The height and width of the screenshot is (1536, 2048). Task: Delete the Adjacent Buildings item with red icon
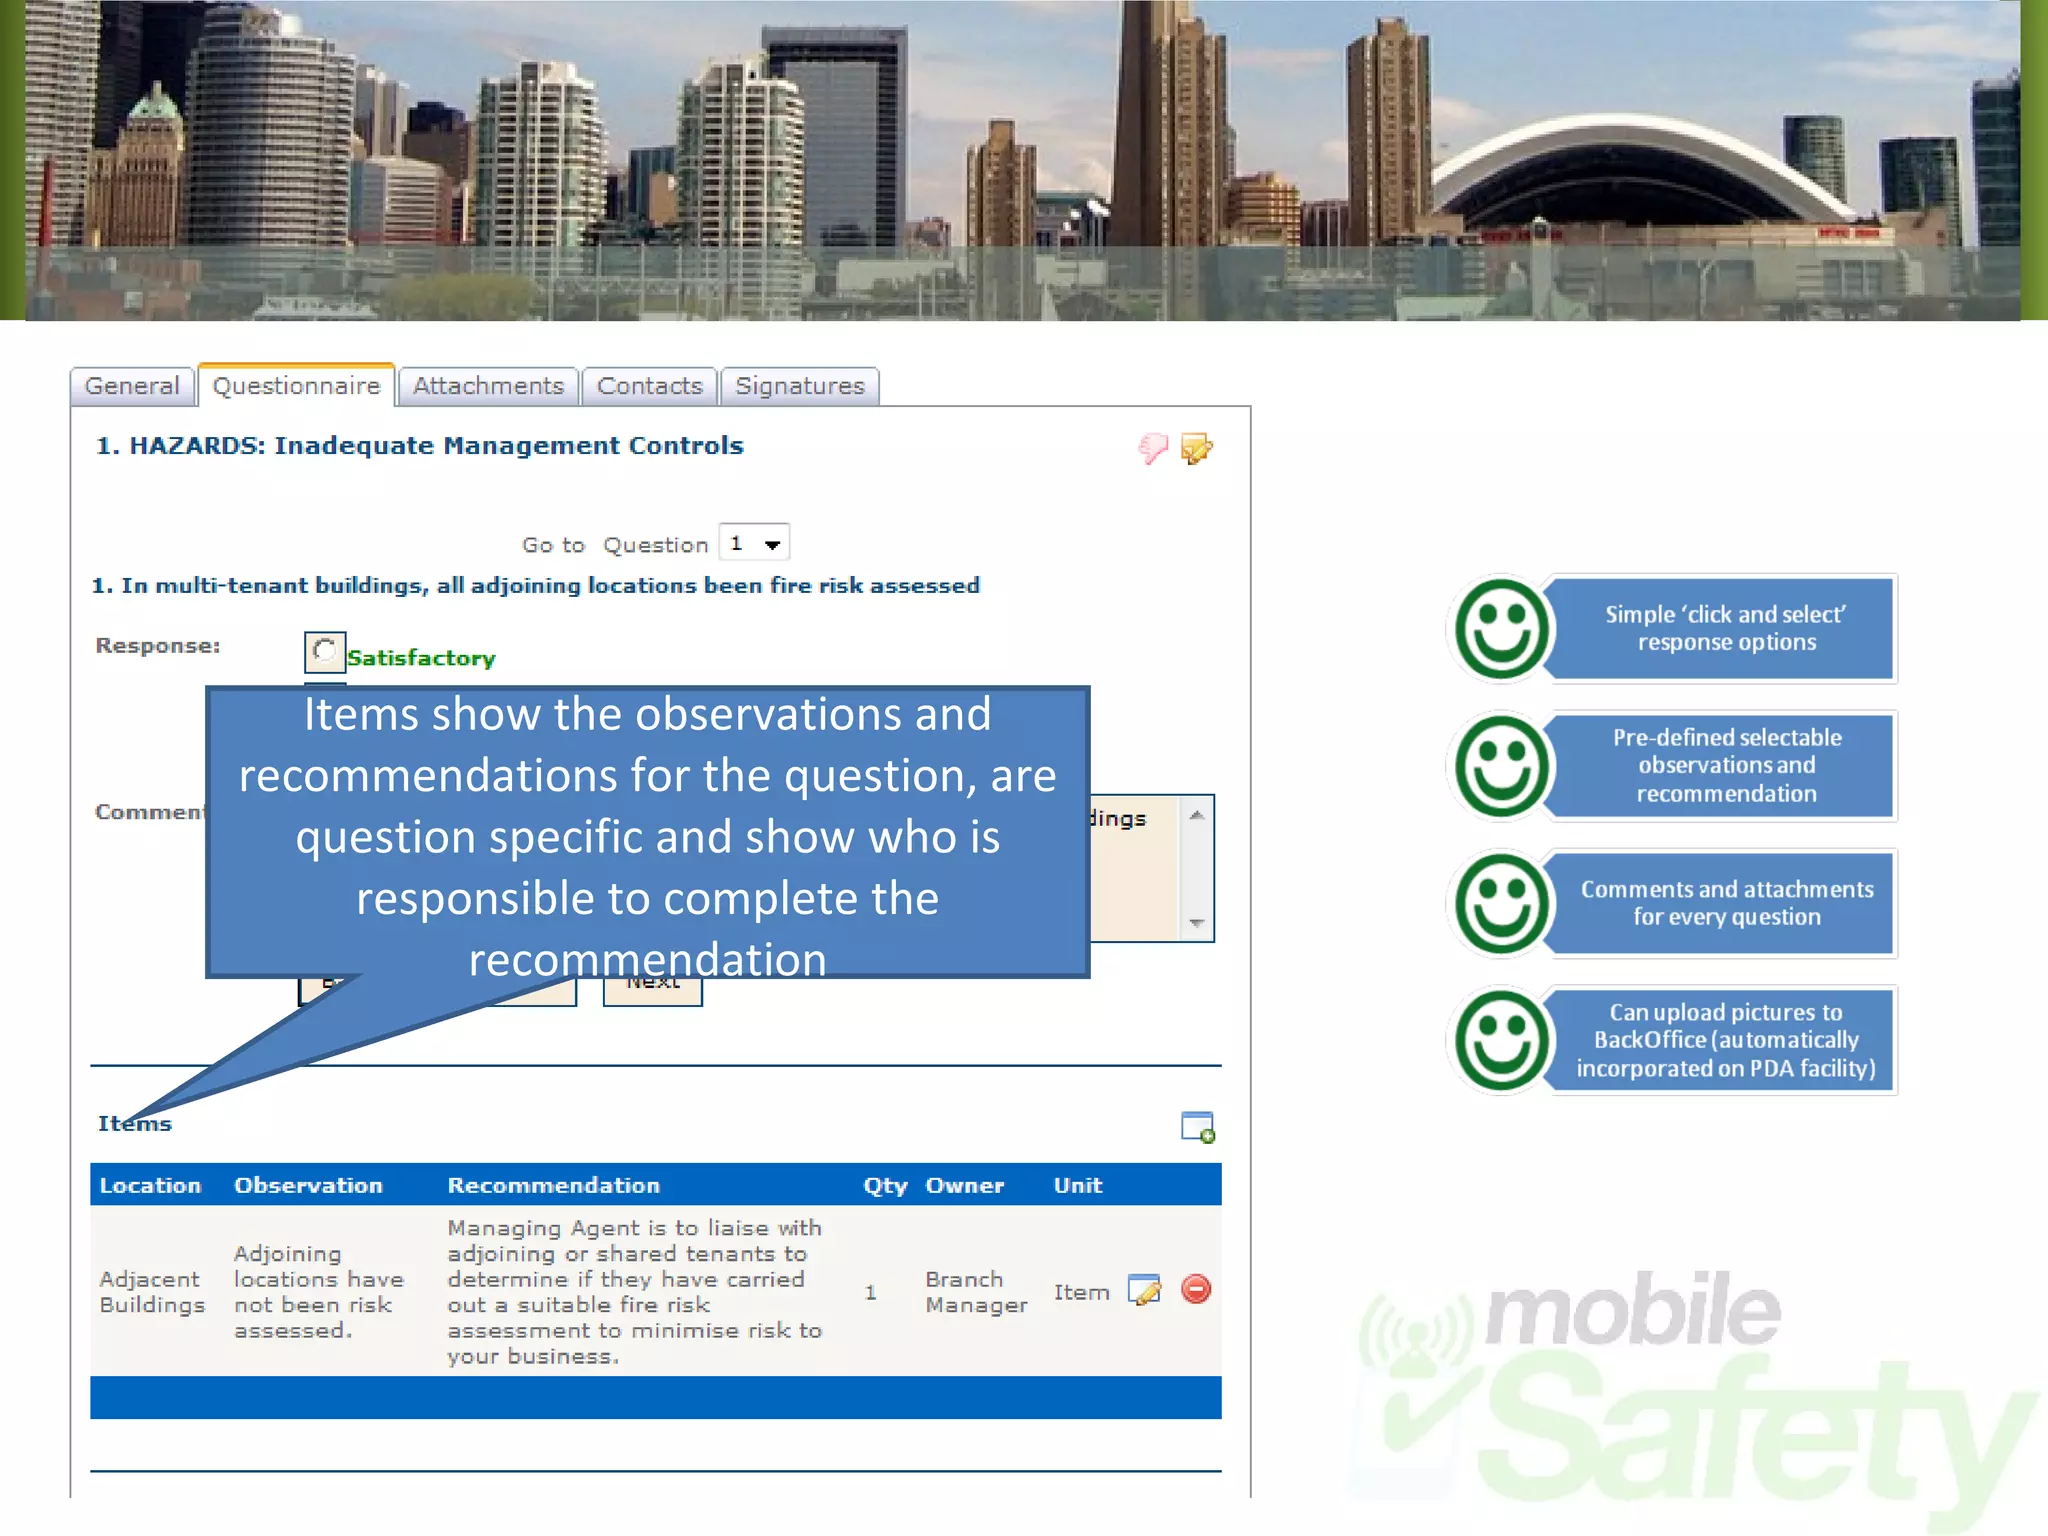1196,1289
